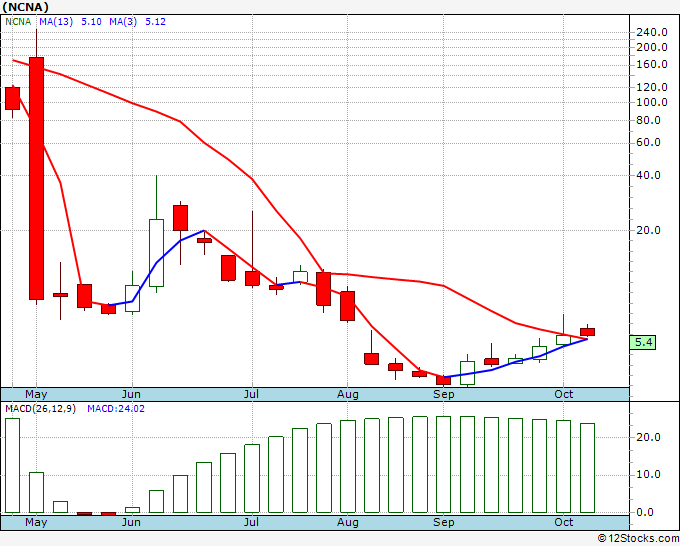
Task: Click the 0.0 label on MACD axis
Action: click(645, 512)
